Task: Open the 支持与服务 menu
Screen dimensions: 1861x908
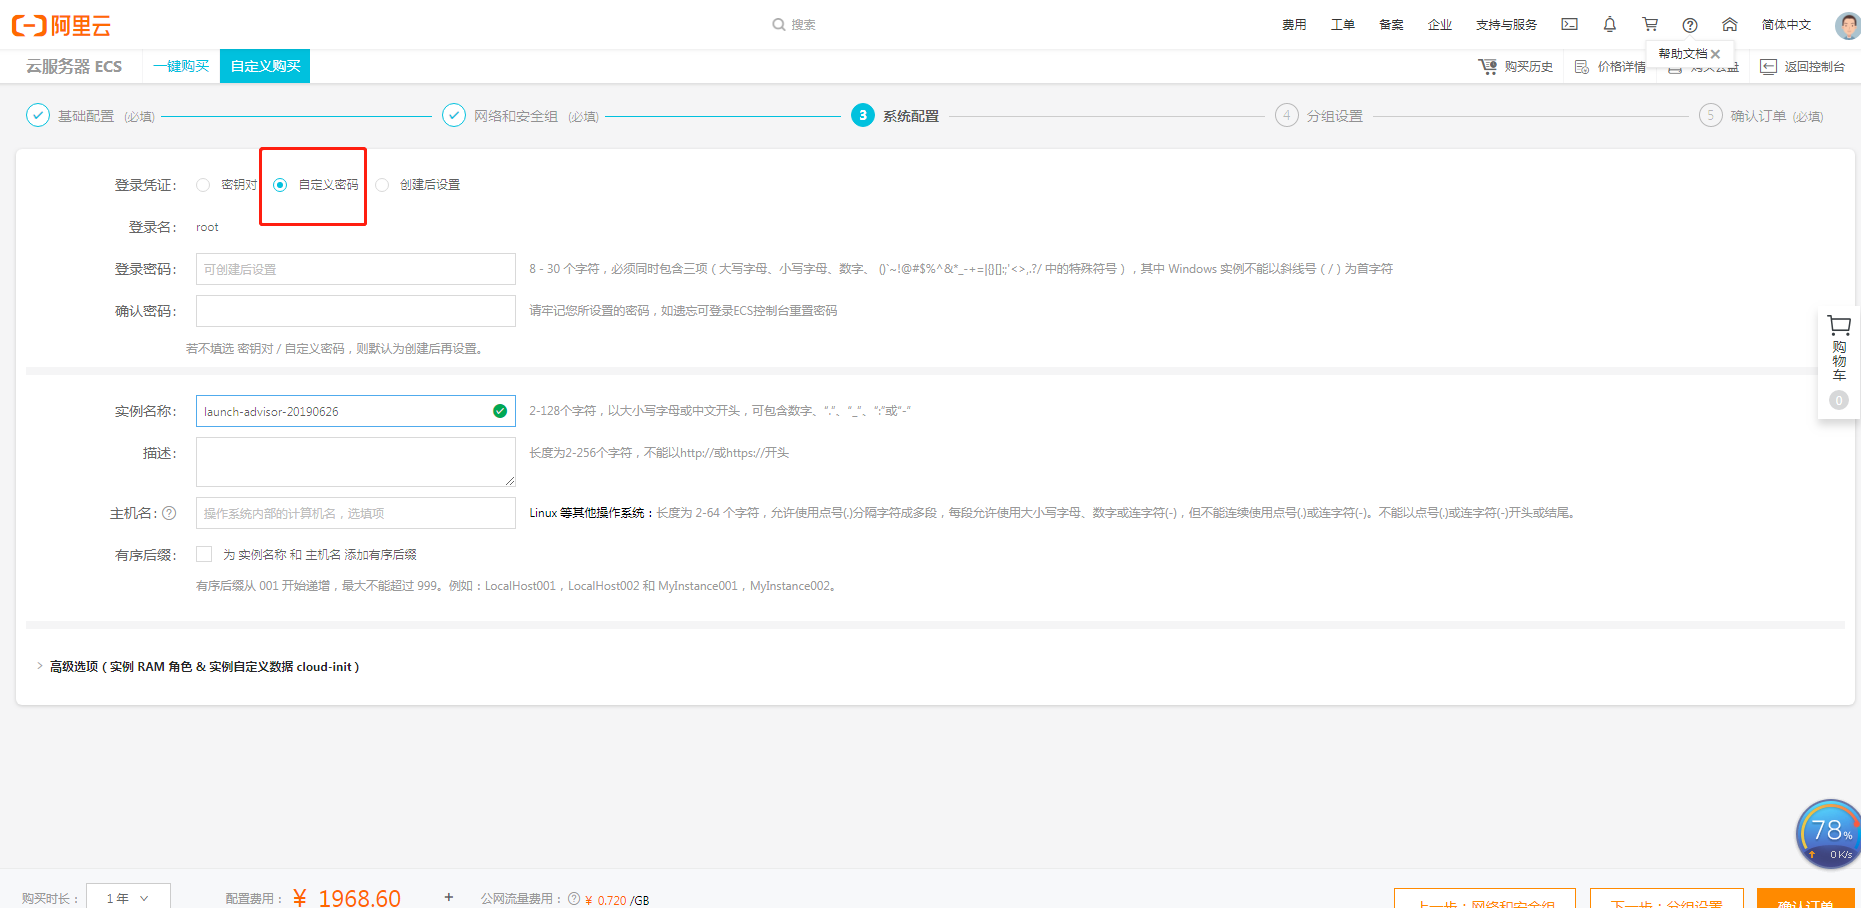Action: [1506, 25]
